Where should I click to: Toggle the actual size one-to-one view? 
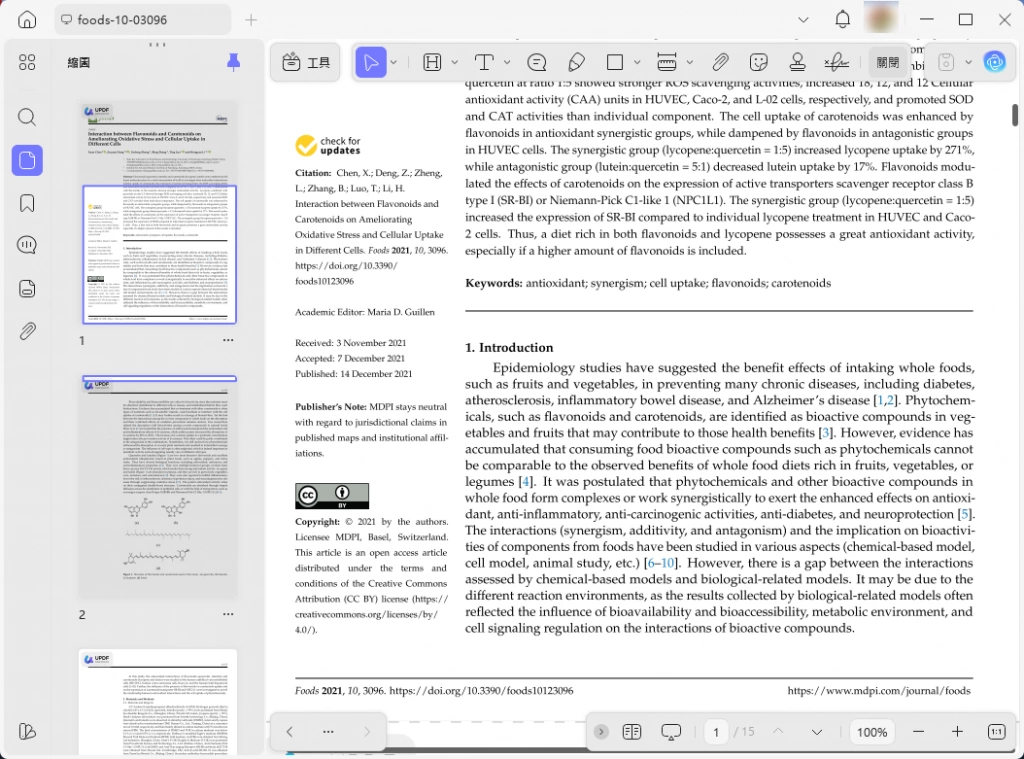(x=997, y=732)
